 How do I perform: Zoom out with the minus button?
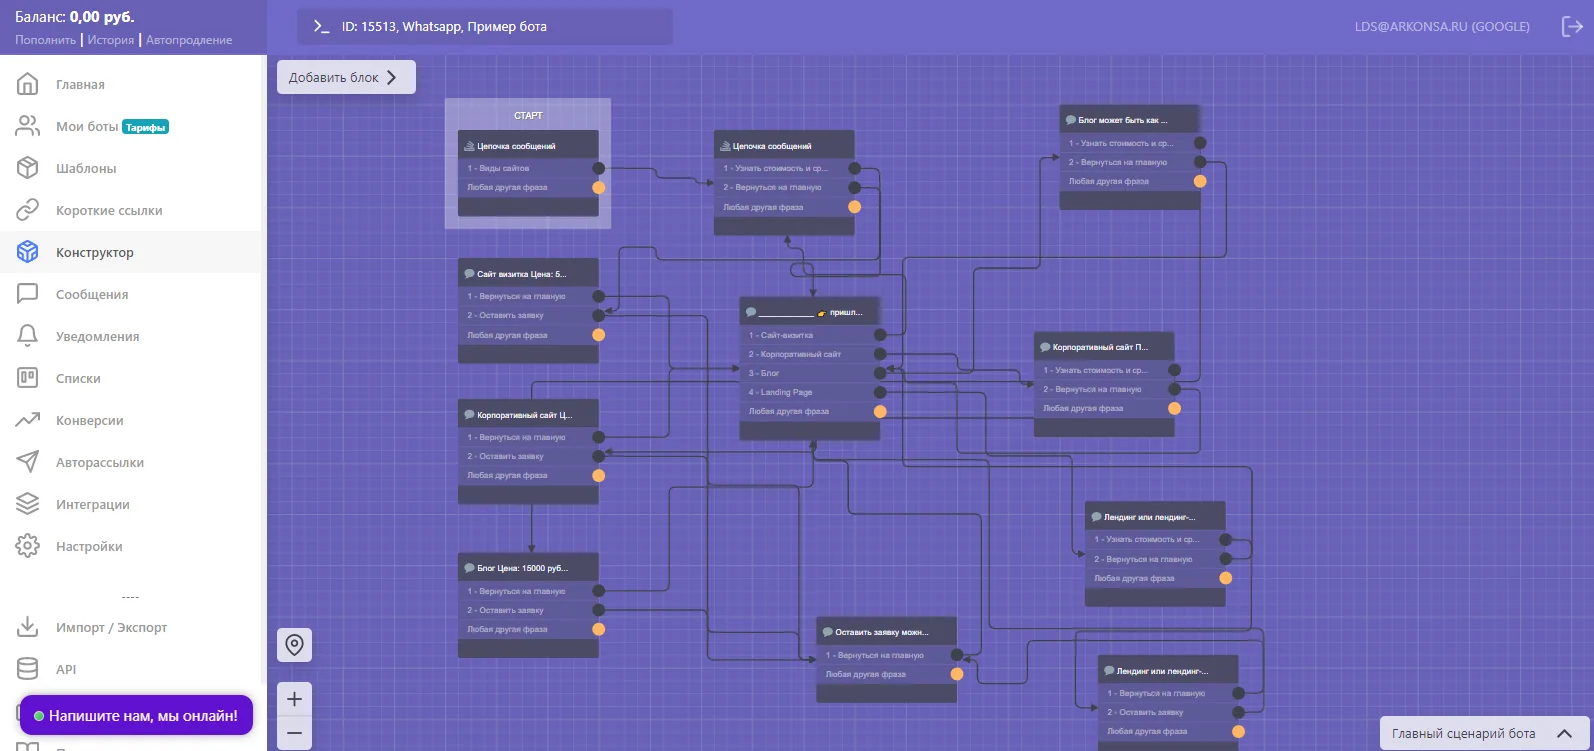pyautogui.click(x=294, y=733)
